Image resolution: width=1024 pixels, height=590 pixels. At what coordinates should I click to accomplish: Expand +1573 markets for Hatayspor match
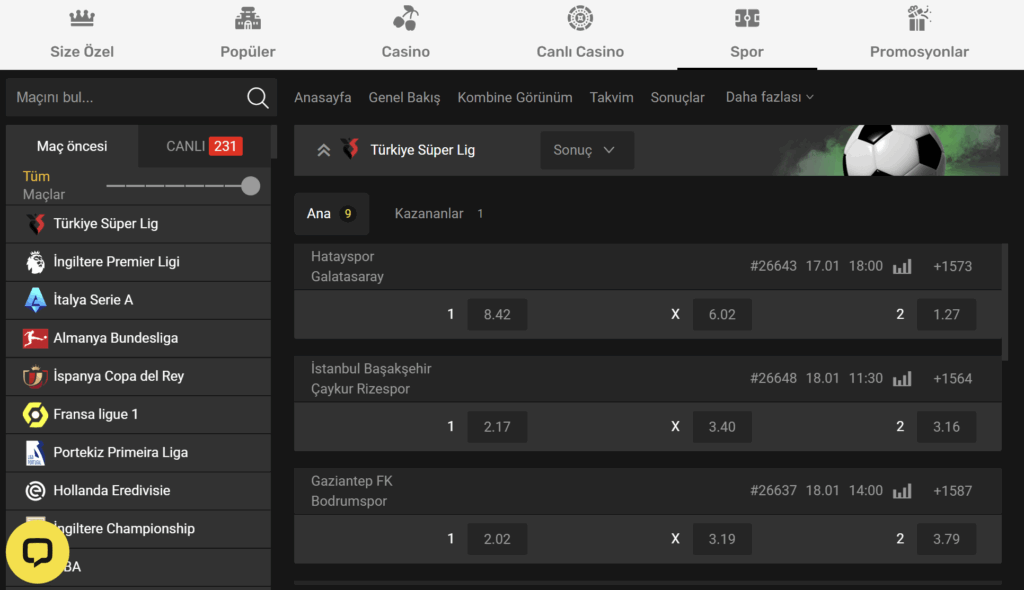tap(953, 267)
